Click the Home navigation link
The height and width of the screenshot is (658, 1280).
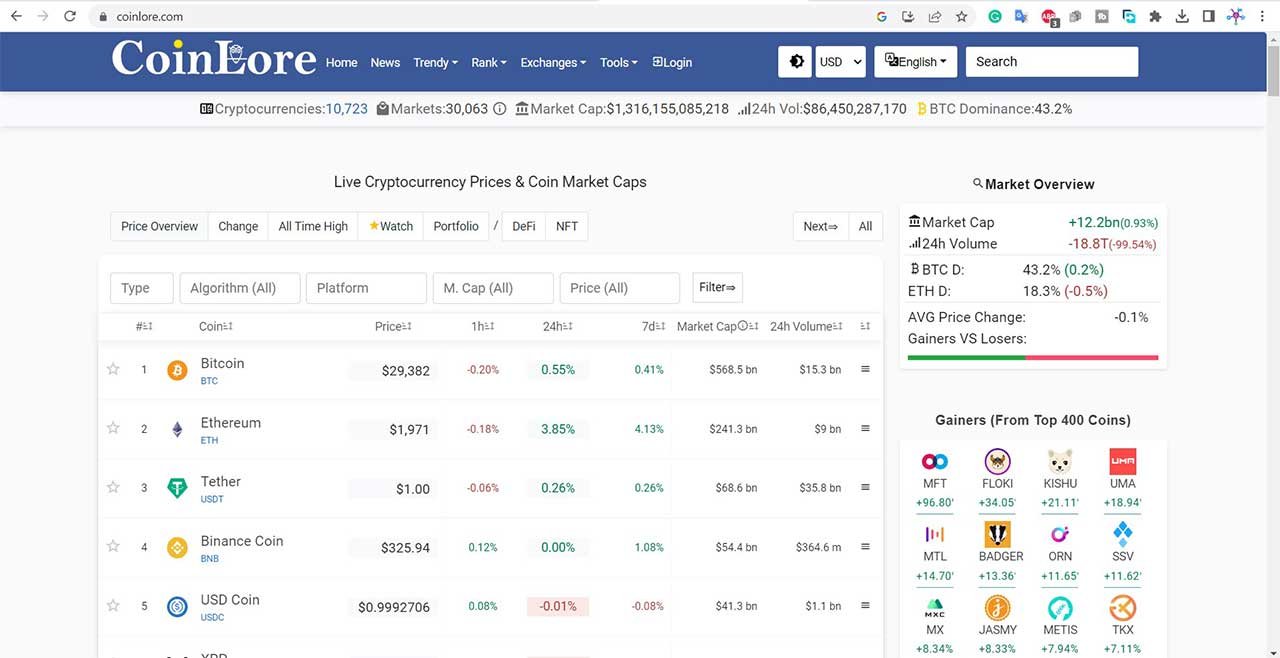(341, 62)
